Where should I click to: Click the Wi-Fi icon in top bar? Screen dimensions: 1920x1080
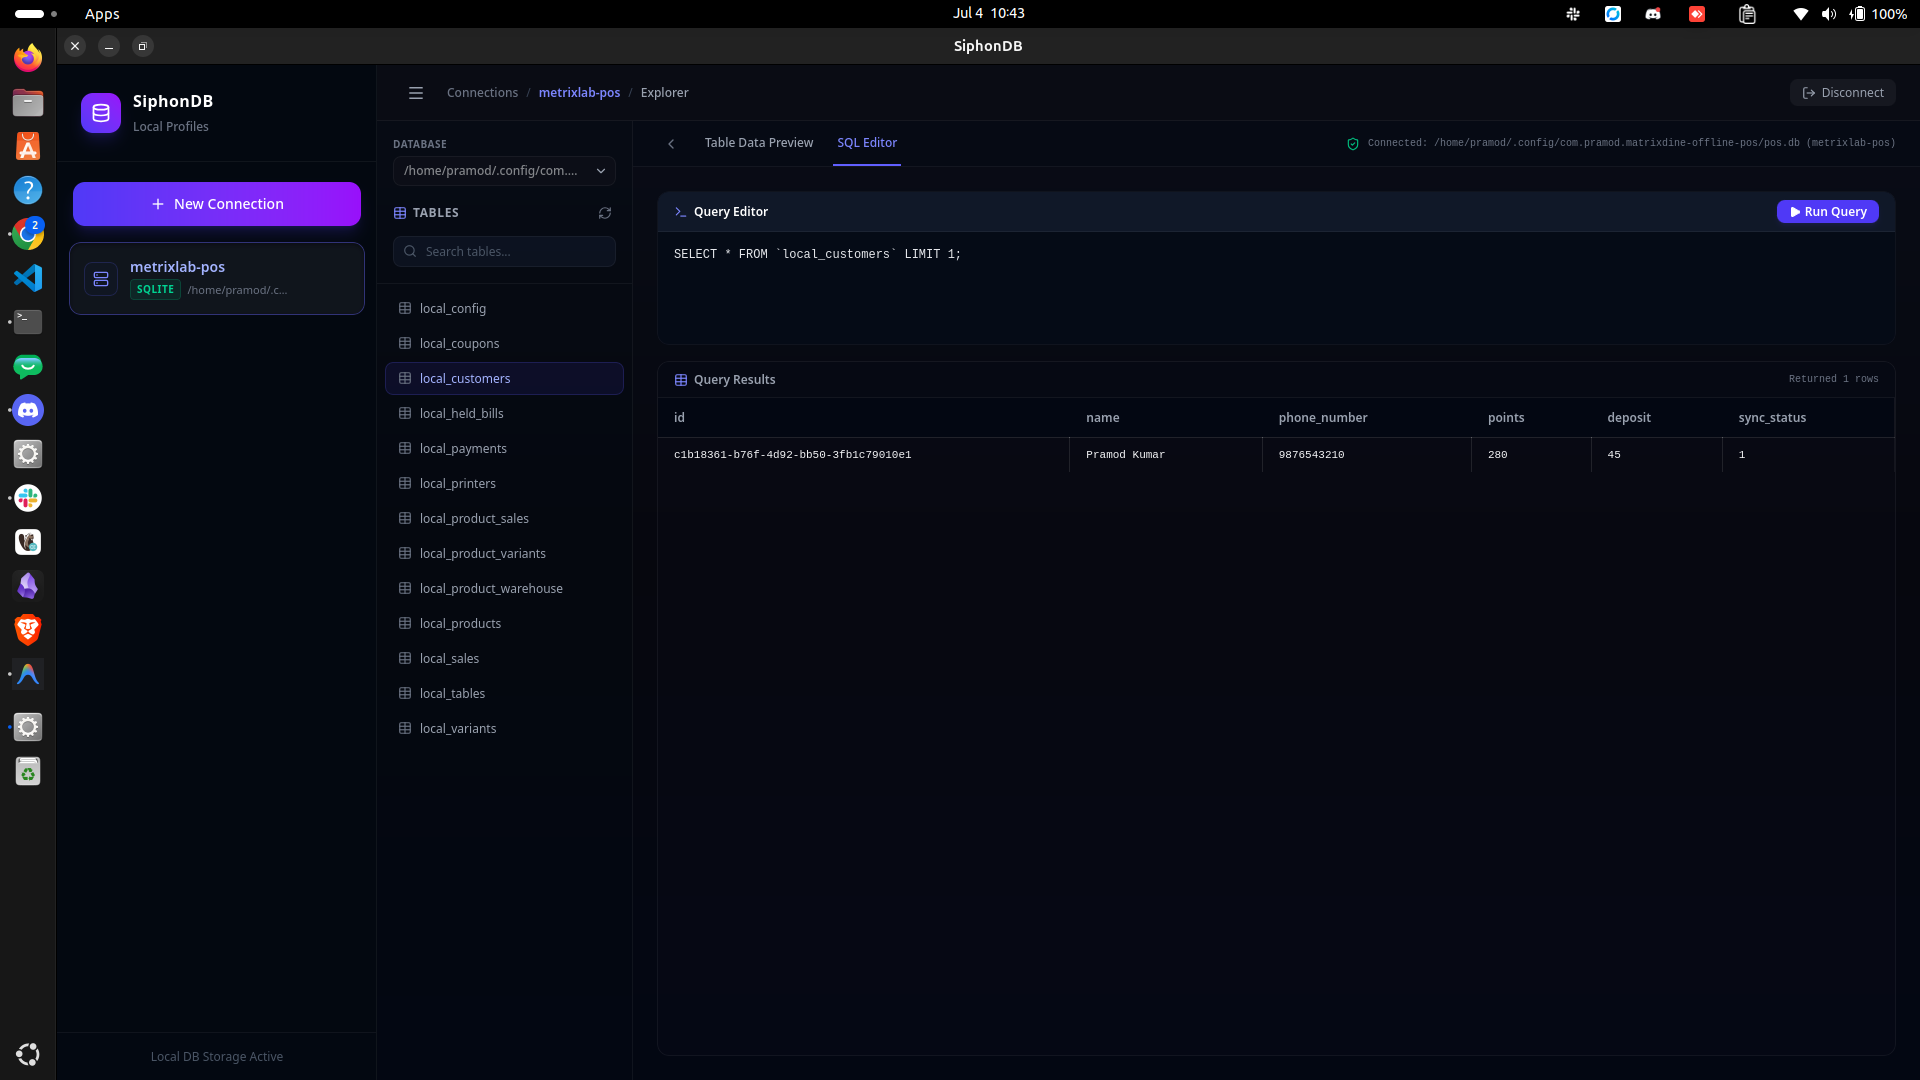click(1801, 14)
